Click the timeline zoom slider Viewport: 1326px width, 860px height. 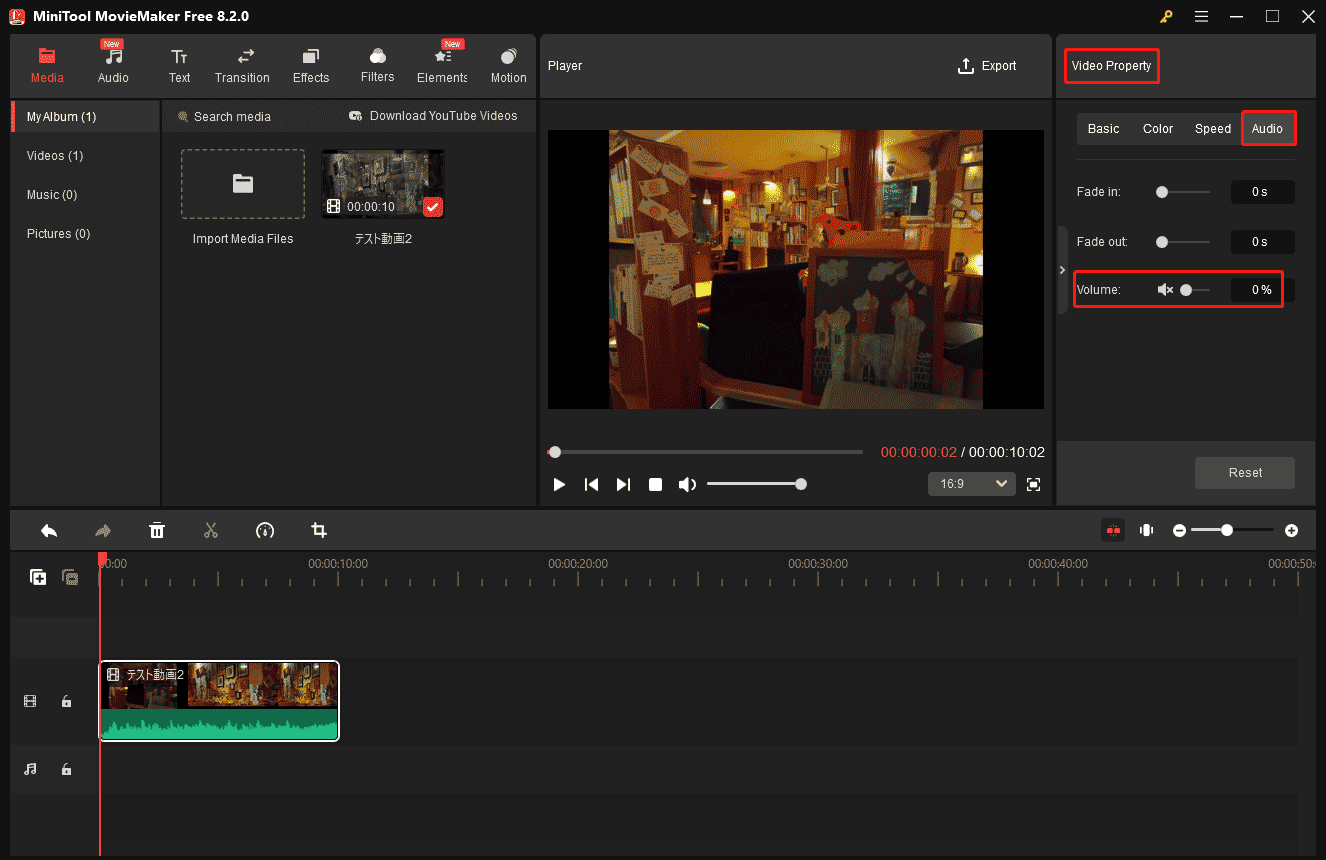[1234, 530]
